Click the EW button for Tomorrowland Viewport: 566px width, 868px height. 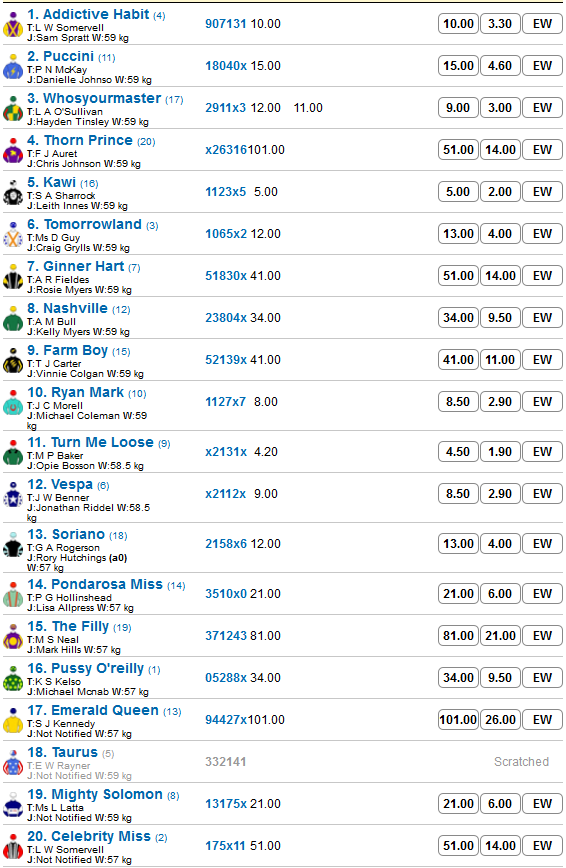pyautogui.click(x=542, y=234)
